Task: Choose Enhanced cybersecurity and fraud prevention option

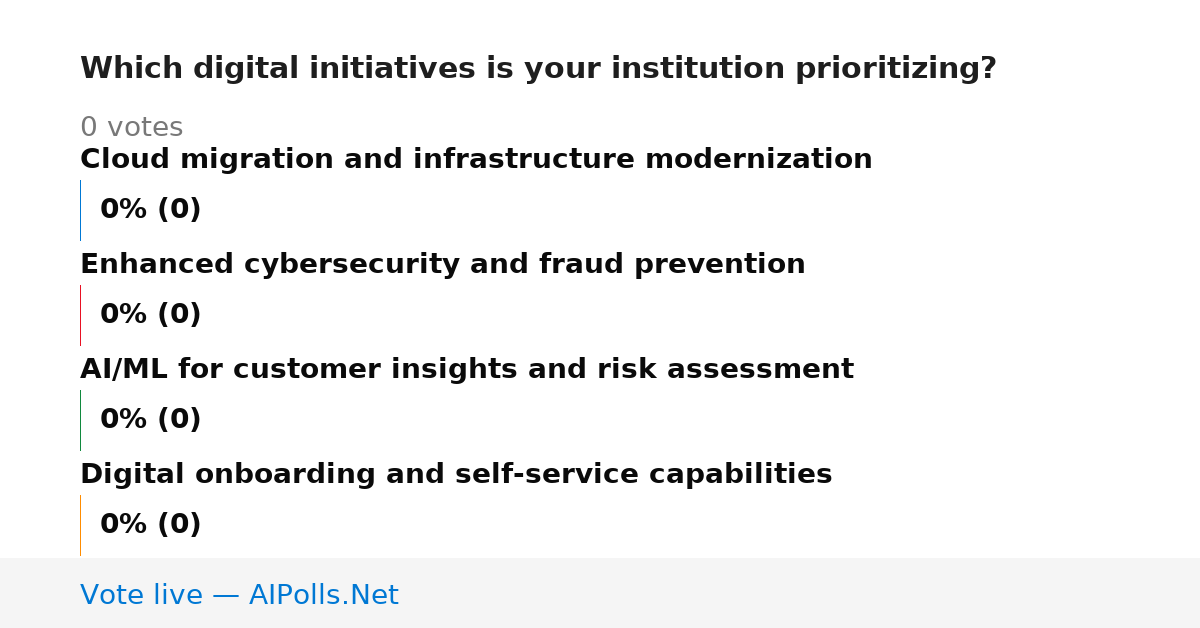Action: 443,265
